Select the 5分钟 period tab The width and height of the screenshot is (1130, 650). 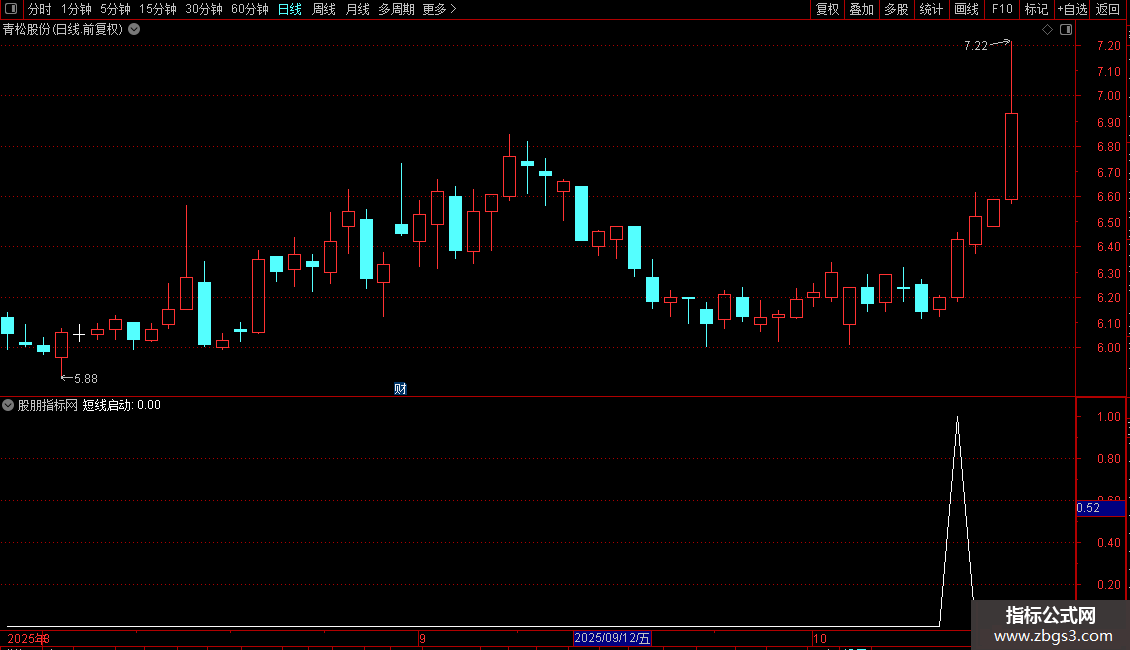click(115, 9)
